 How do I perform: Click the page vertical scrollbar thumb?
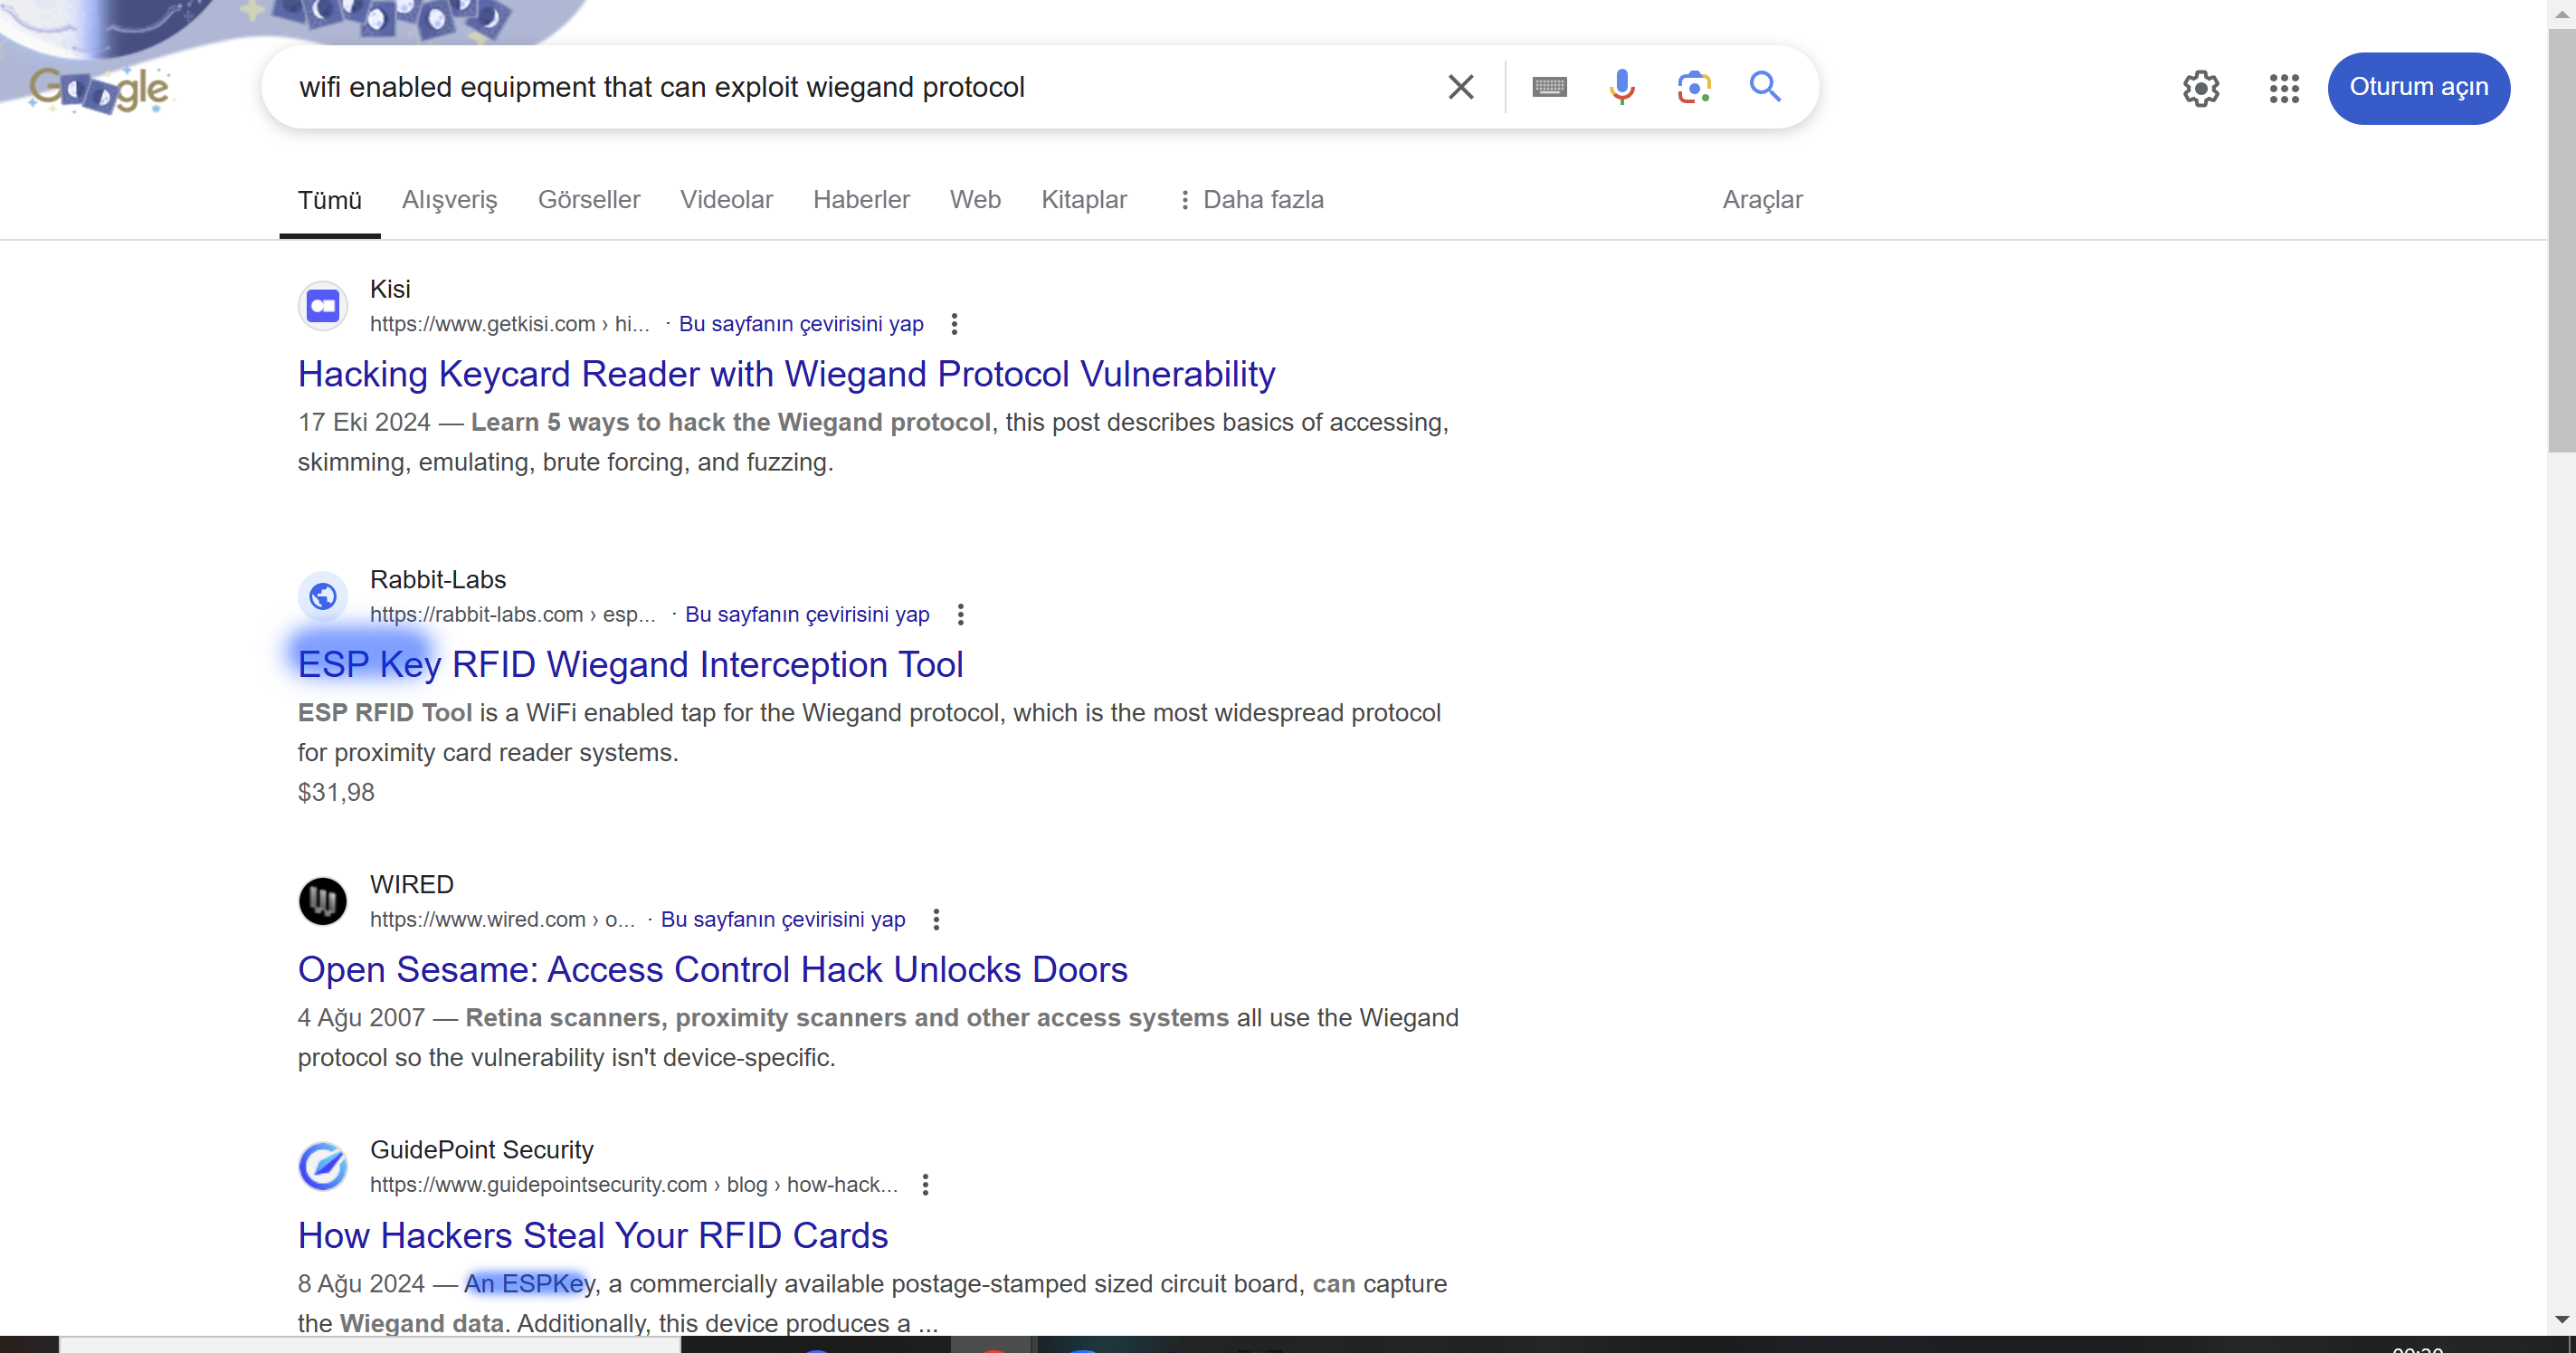coord(2561,240)
